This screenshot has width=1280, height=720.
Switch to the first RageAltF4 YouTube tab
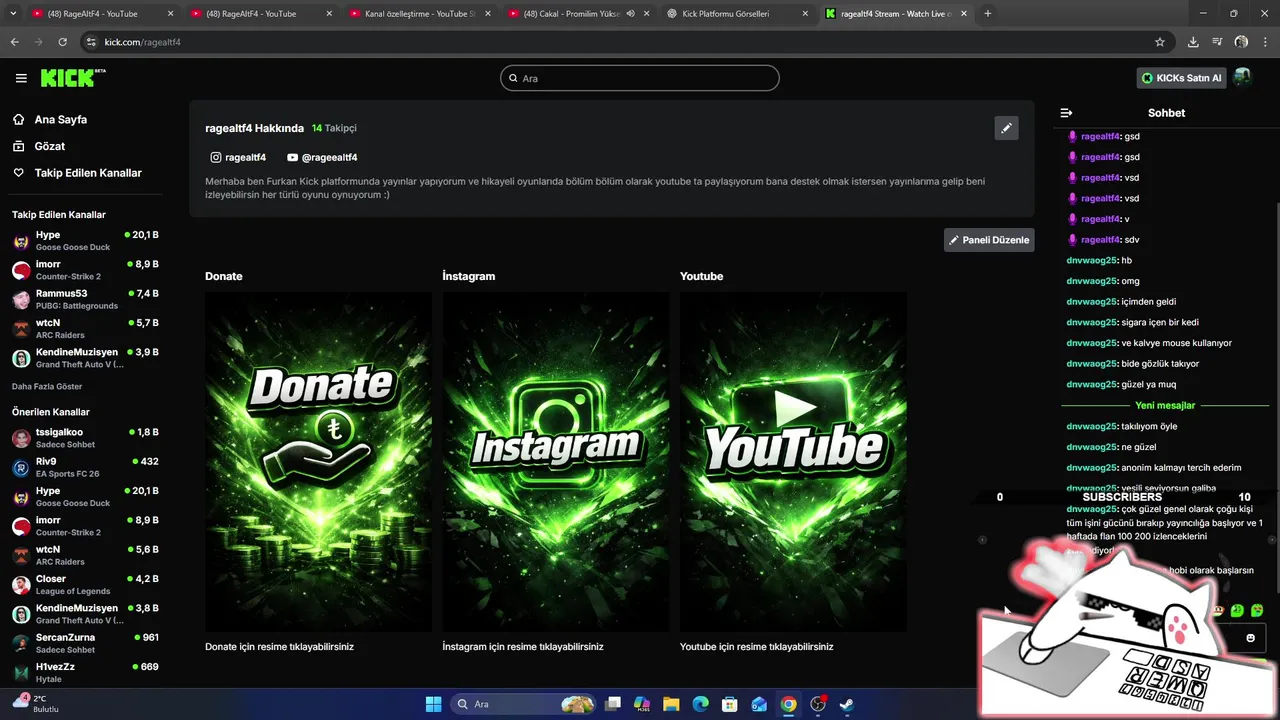click(x=100, y=14)
